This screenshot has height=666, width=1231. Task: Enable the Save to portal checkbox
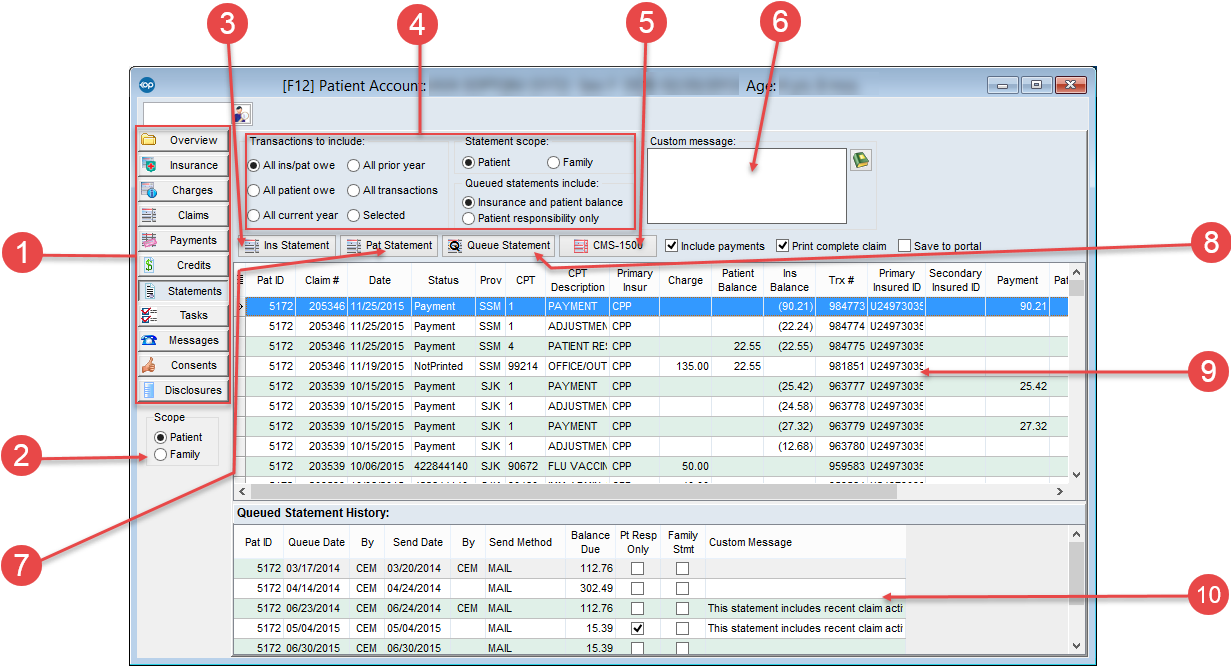coord(905,246)
